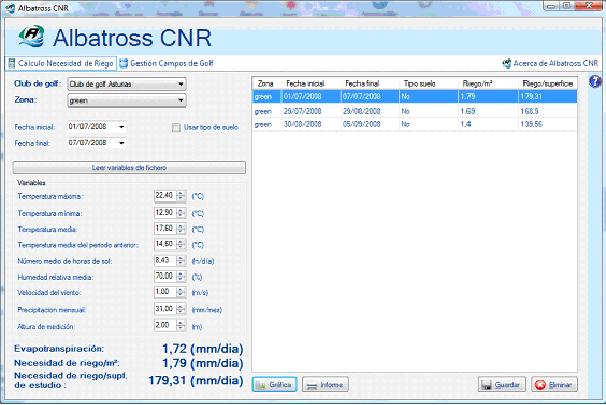Click the Velocidad del viento field
The width and height of the screenshot is (606, 405).
click(165, 292)
